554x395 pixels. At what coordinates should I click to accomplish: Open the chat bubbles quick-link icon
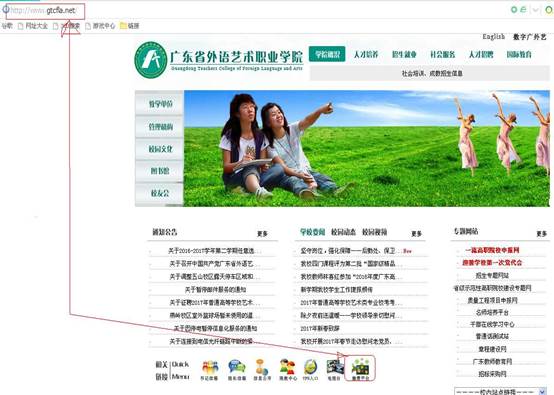(237, 369)
